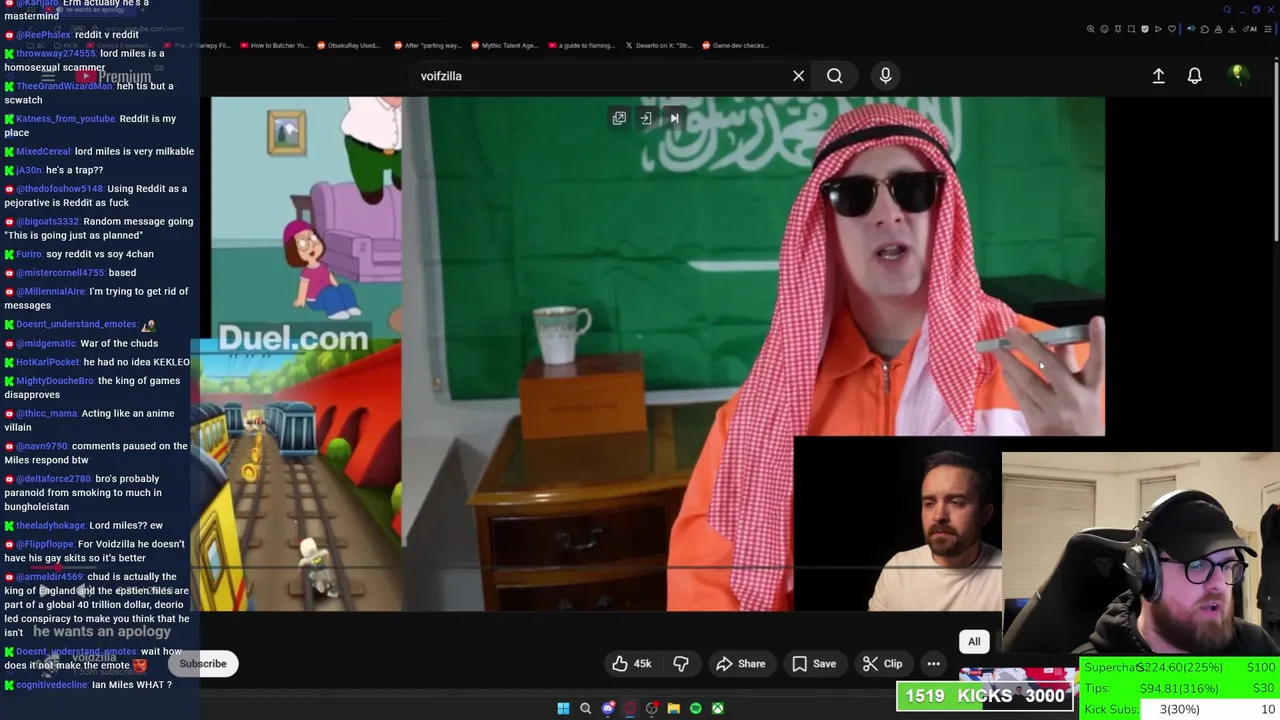This screenshot has height=720, width=1280.
Task: Click the Subscribe button
Action: click(x=203, y=664)
